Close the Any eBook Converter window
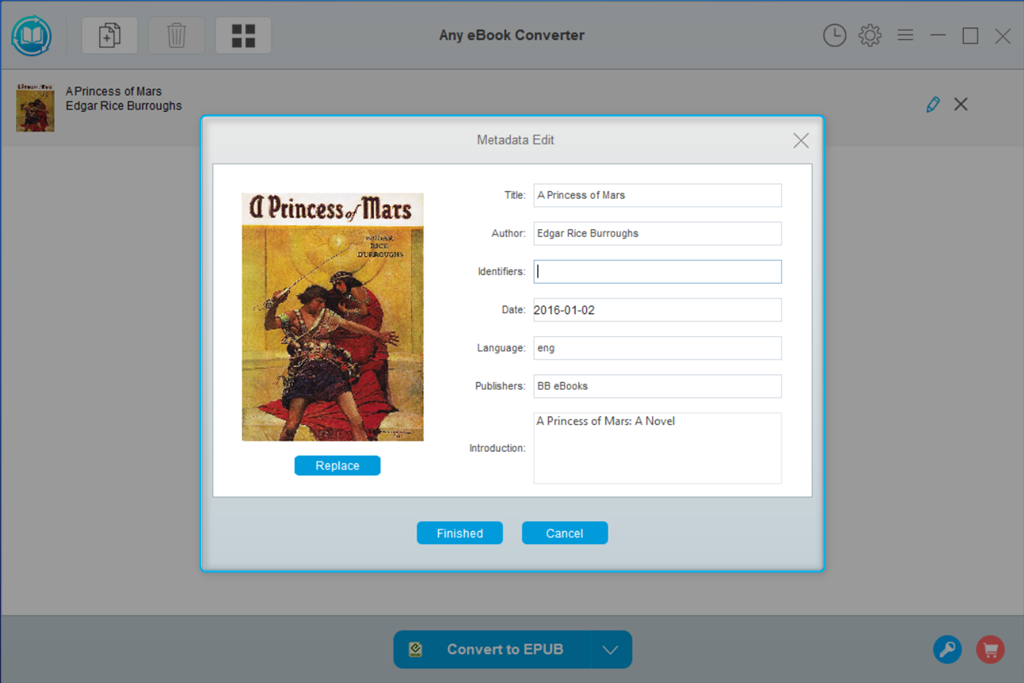 point(1003,35)
